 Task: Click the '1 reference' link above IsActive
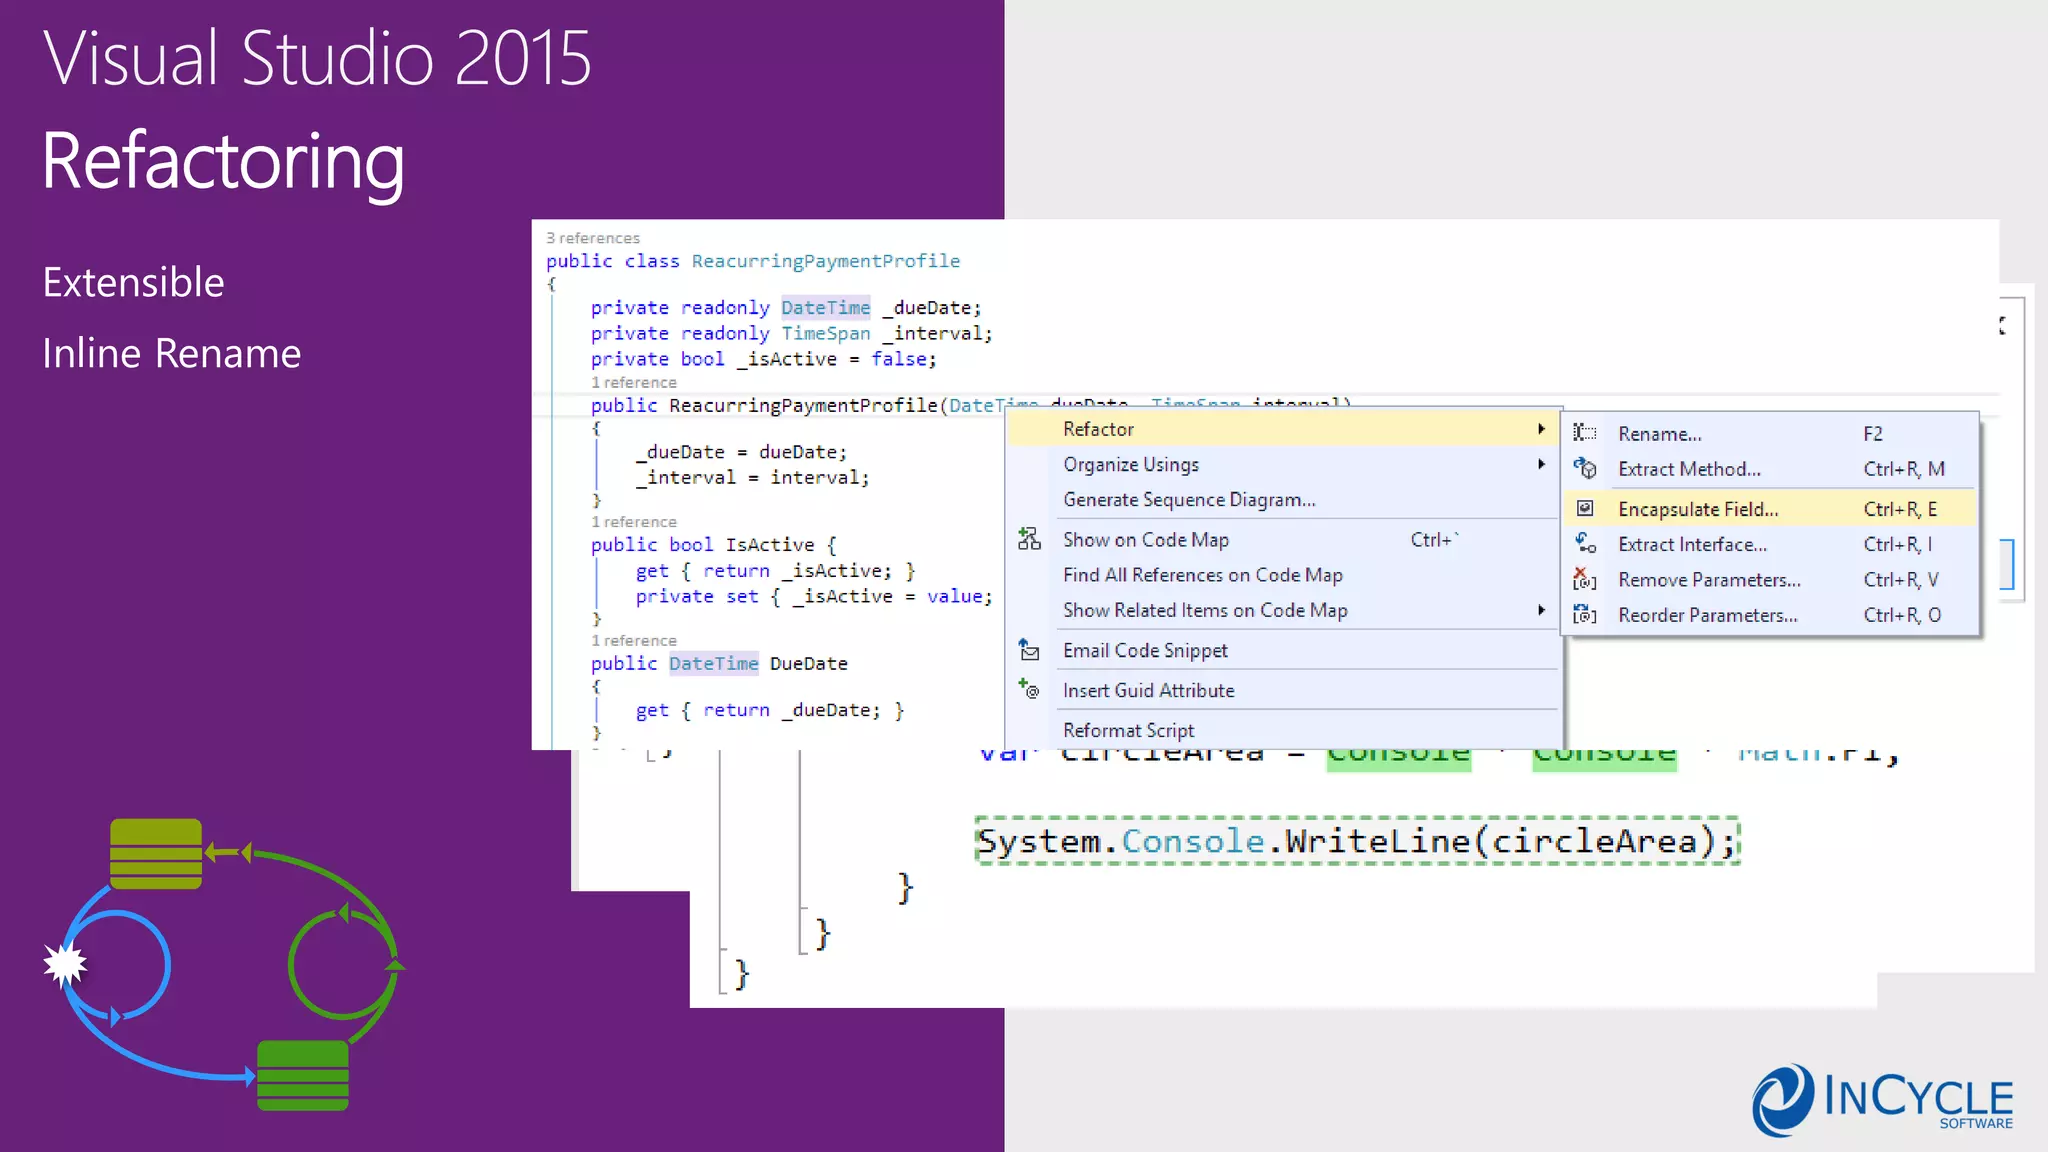point(633,522)
